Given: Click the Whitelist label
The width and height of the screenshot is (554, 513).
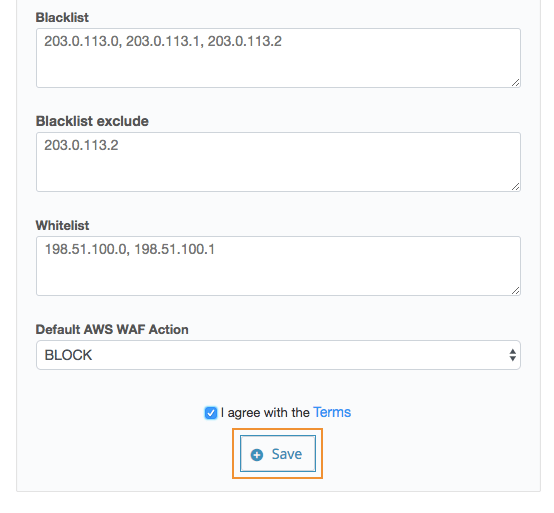Looking at the screenshot, I should coord(62,225).
